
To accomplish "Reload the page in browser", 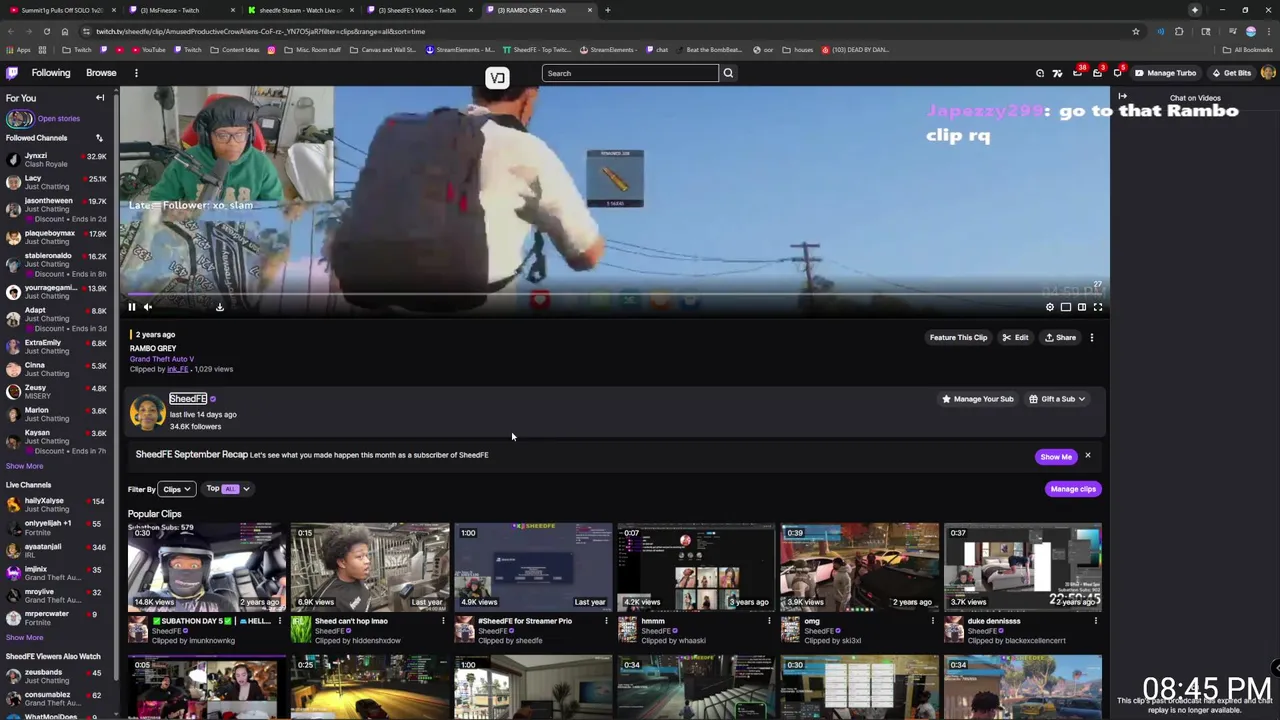I will coord(46,31).
